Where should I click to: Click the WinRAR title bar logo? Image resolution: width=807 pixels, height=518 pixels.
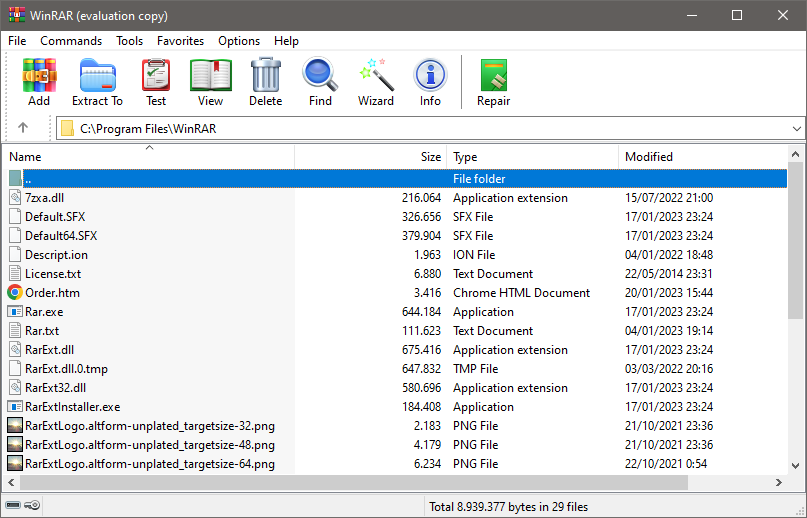17,15
